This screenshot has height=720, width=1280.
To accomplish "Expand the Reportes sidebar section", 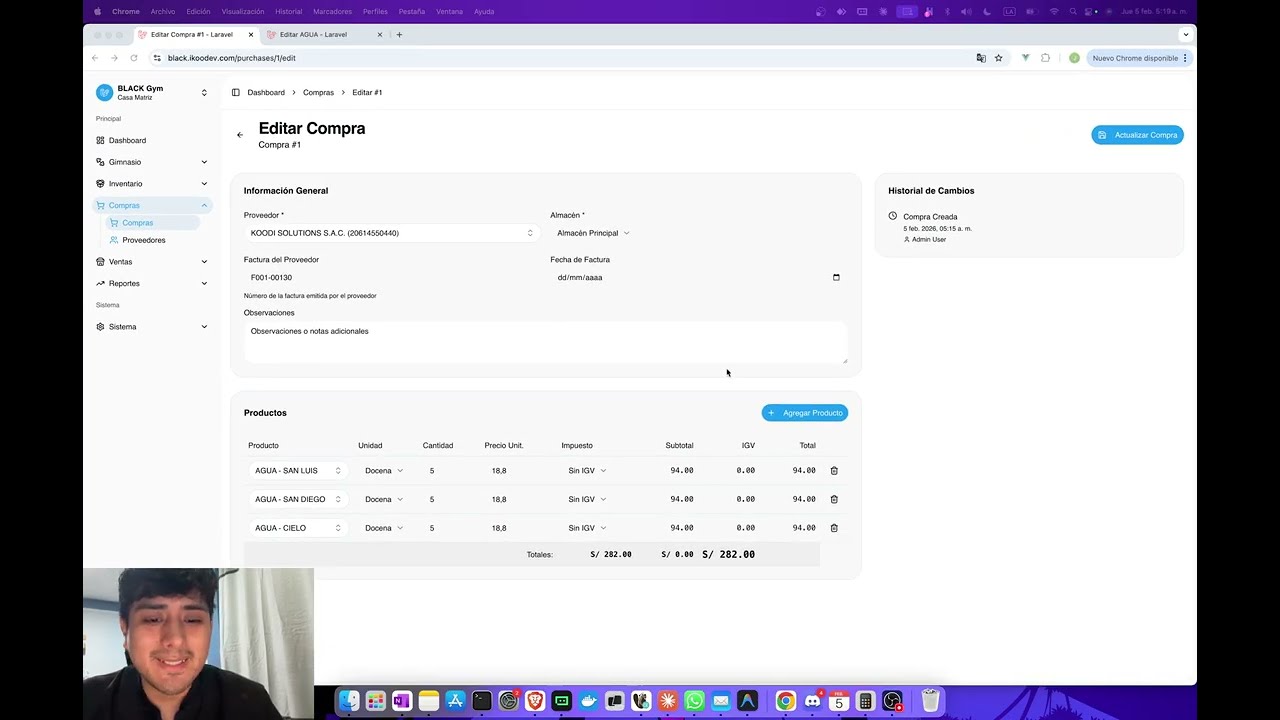I will click(x=152, y=283).
